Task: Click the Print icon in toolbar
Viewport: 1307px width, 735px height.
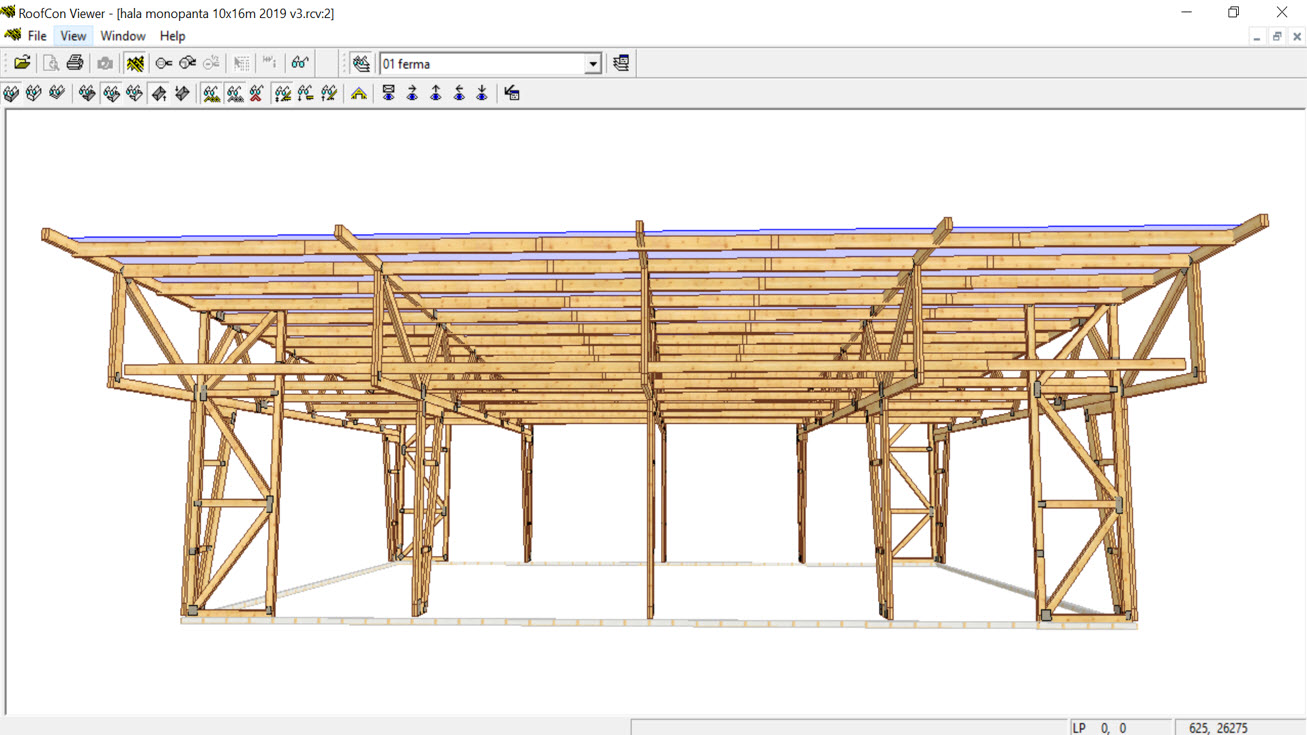Action: click(x=75, y=63)
